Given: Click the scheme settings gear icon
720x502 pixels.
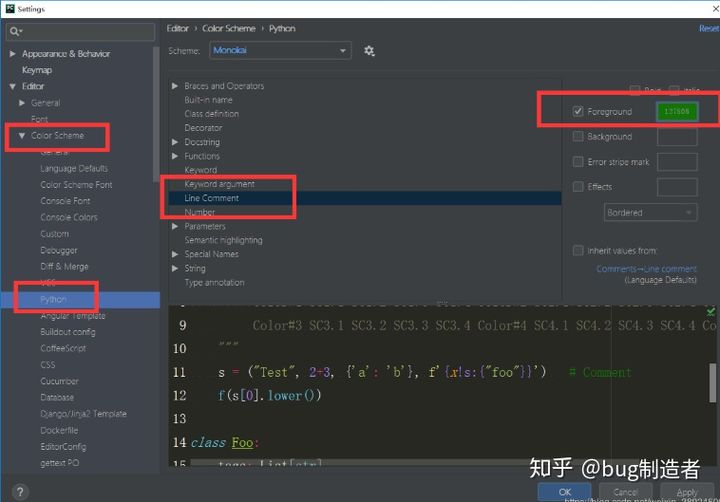Looking at the screenshot, I should pos(369,51).
